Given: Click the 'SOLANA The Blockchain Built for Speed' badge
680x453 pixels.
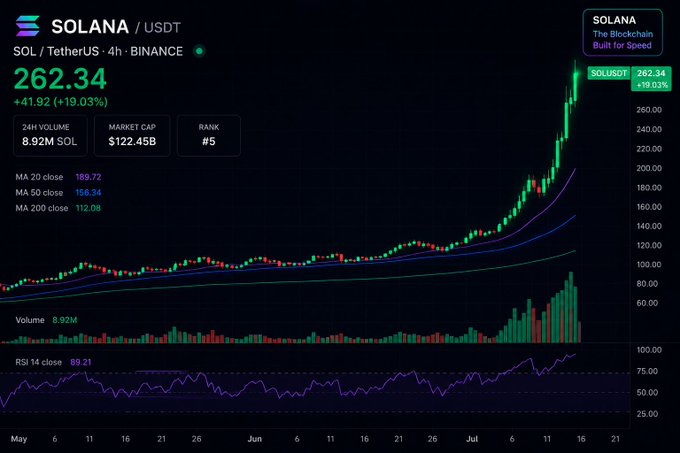Looking at the screenshot, I should click(x=623, y=33).
